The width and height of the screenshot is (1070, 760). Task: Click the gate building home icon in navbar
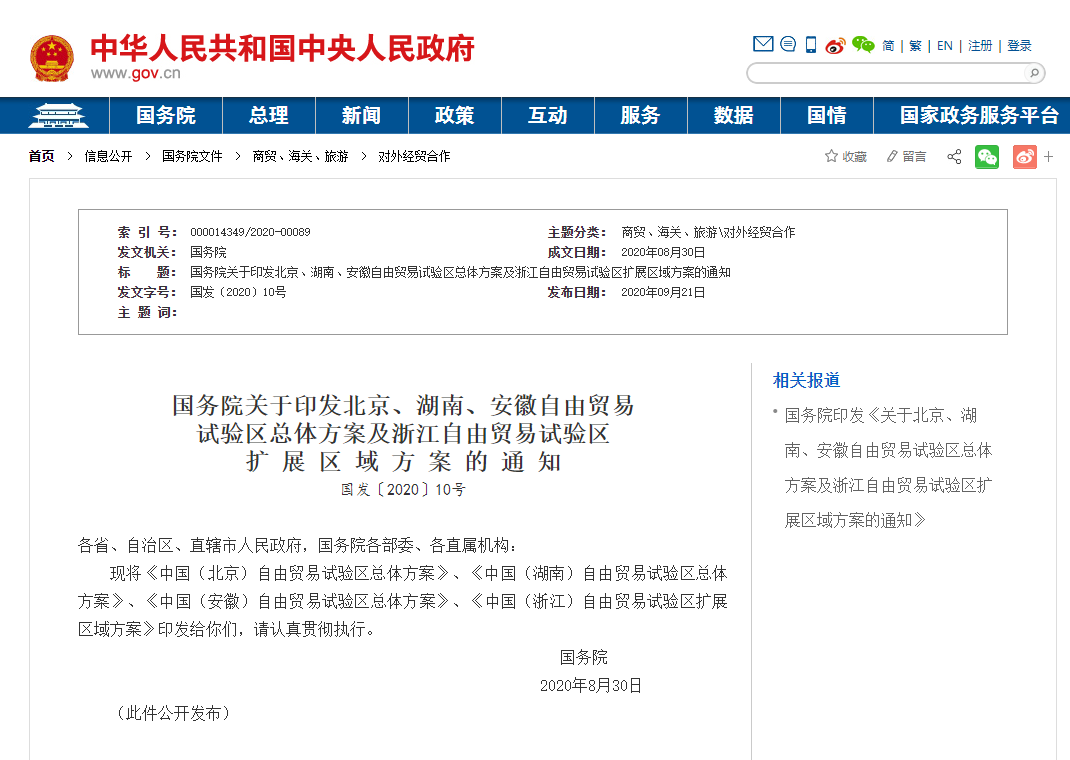(x=58, y=116)
